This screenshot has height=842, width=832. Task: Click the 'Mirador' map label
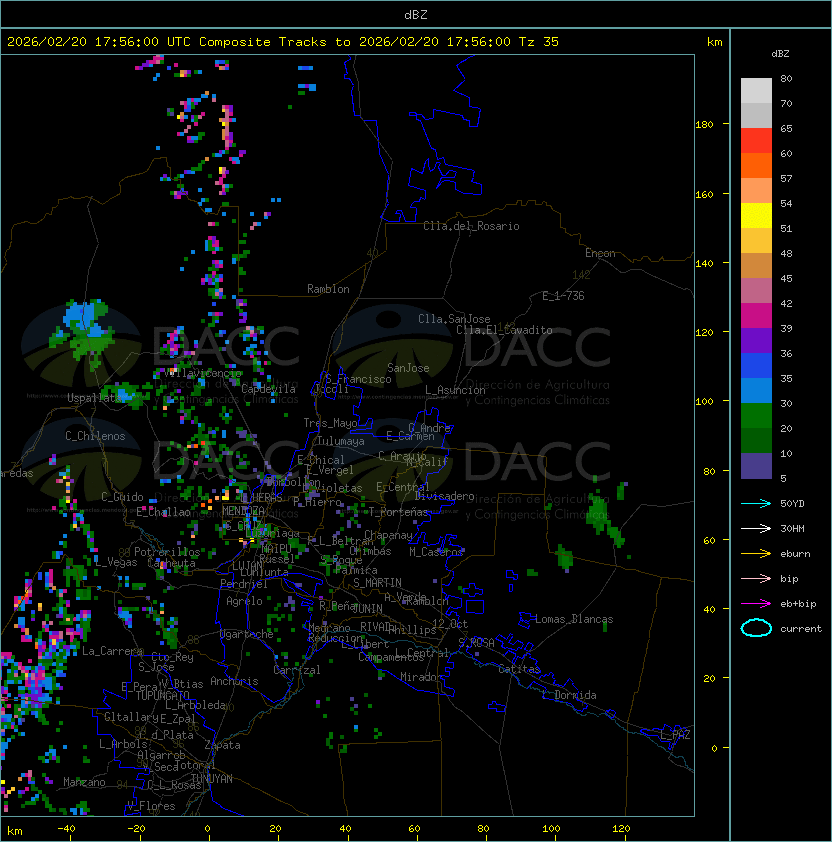(421, 677)
